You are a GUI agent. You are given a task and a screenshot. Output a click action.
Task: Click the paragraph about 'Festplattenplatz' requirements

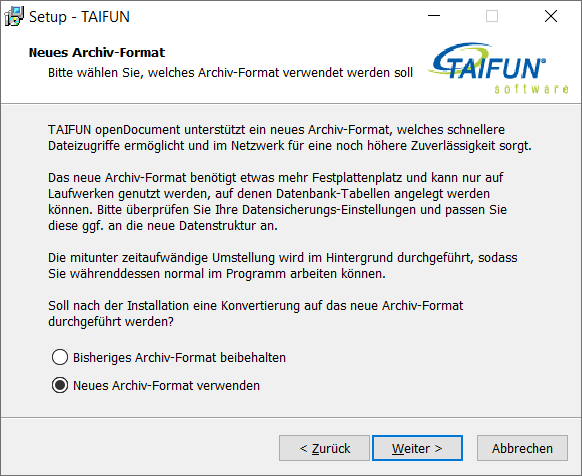tap(277, 202)
